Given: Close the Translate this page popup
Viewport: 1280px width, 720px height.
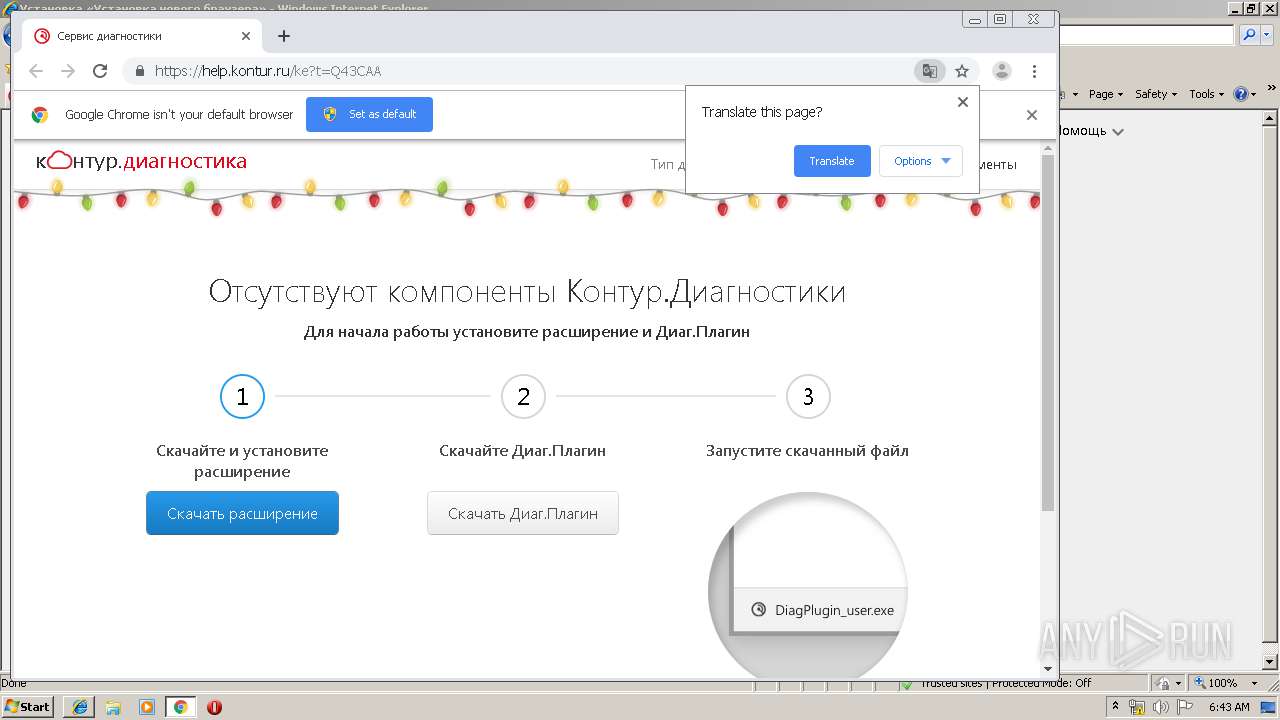Looking at the screenshot, I should [963, 102].
